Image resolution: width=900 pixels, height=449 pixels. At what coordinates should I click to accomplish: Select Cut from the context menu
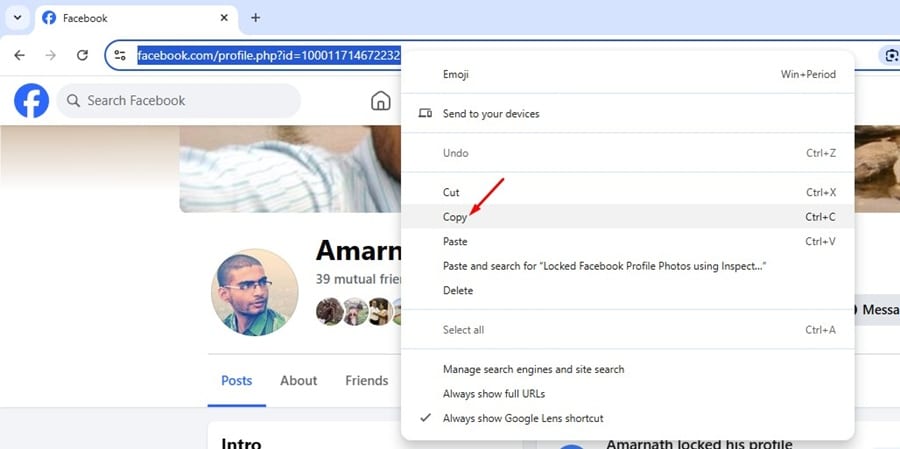pyautogui.click(x=627, y=192)
